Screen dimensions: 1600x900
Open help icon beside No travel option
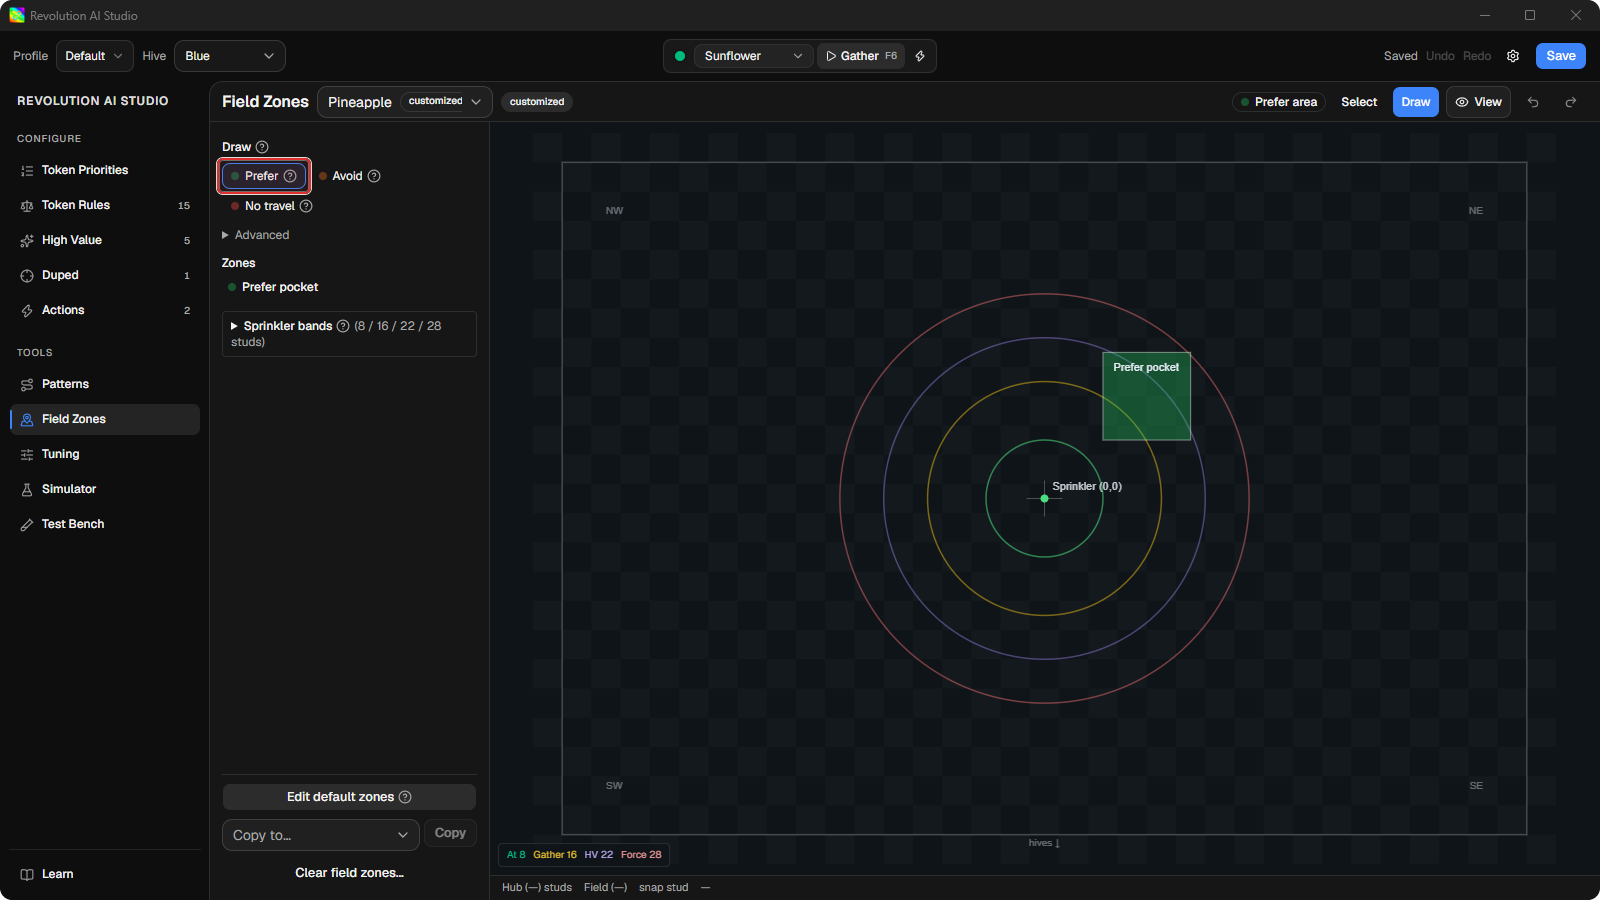(306, 206)
